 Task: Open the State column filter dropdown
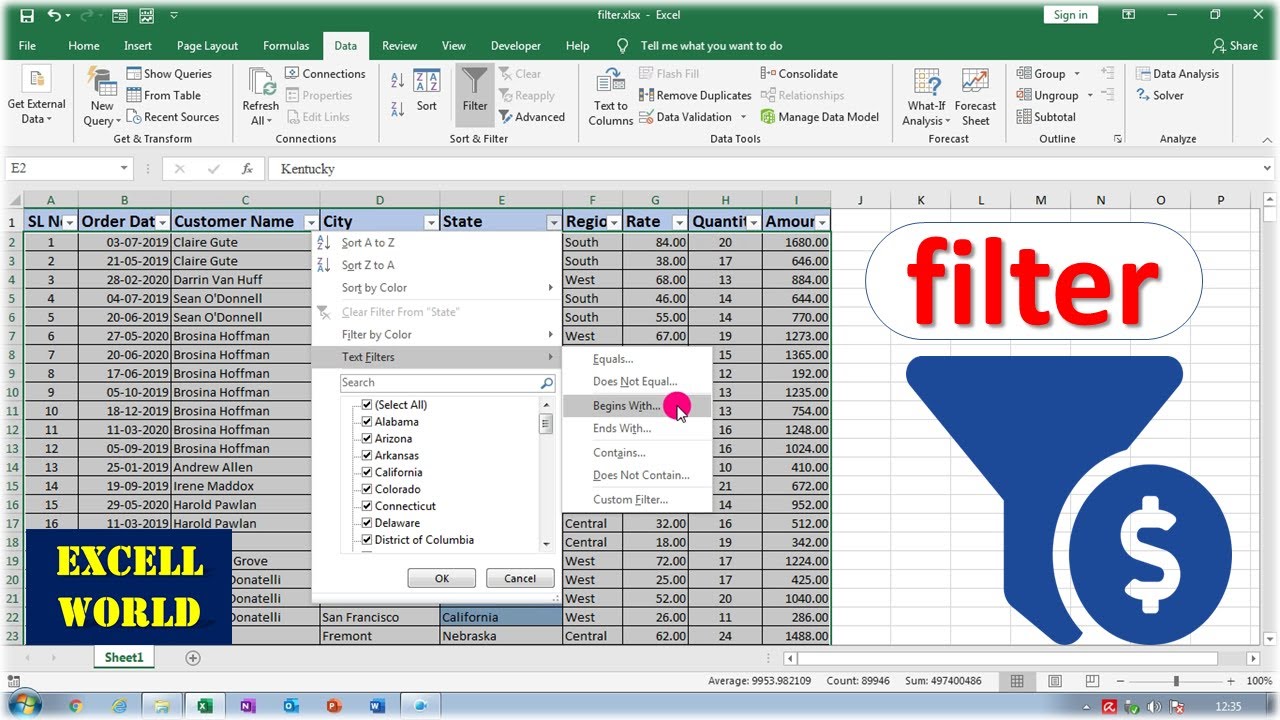[553, 222]
